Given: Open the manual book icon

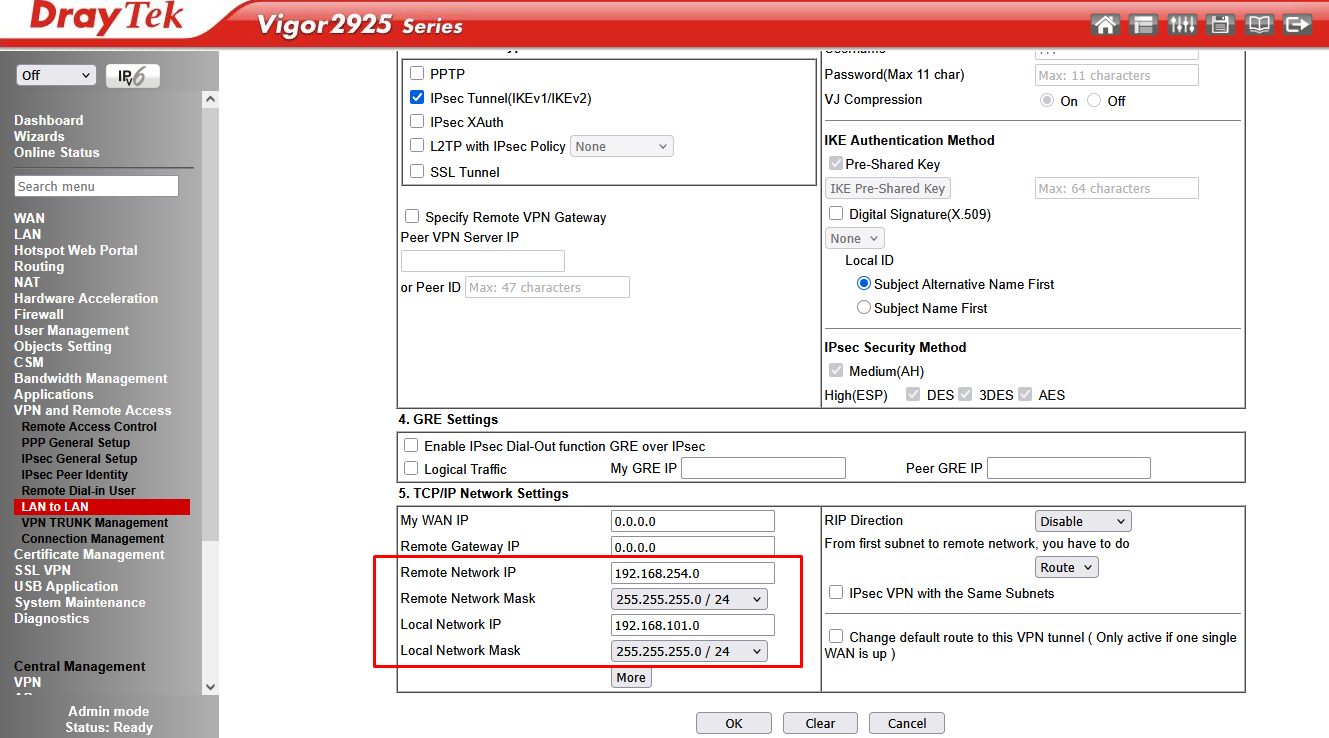Looking at the screenshot, I should click(x=1259, y=25).
